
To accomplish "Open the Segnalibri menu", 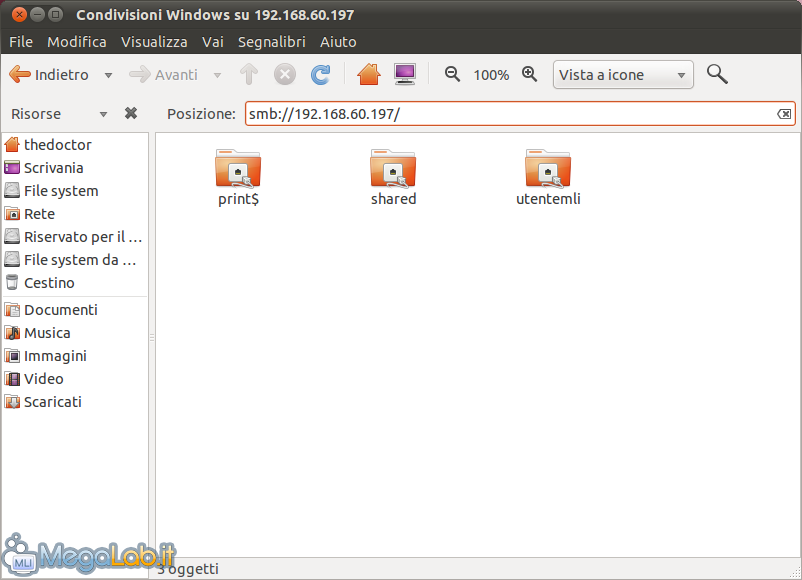I will 272,42.
